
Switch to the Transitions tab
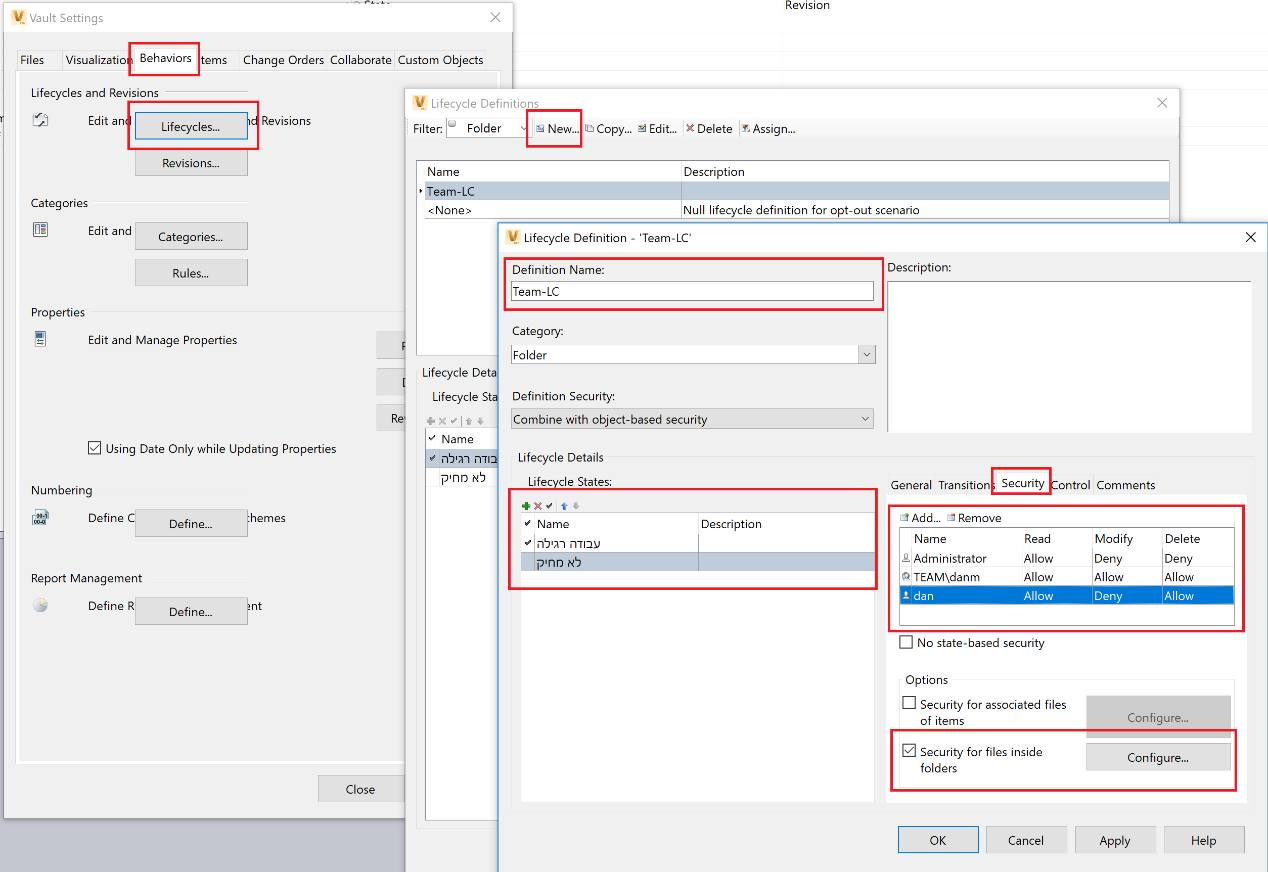964,485
